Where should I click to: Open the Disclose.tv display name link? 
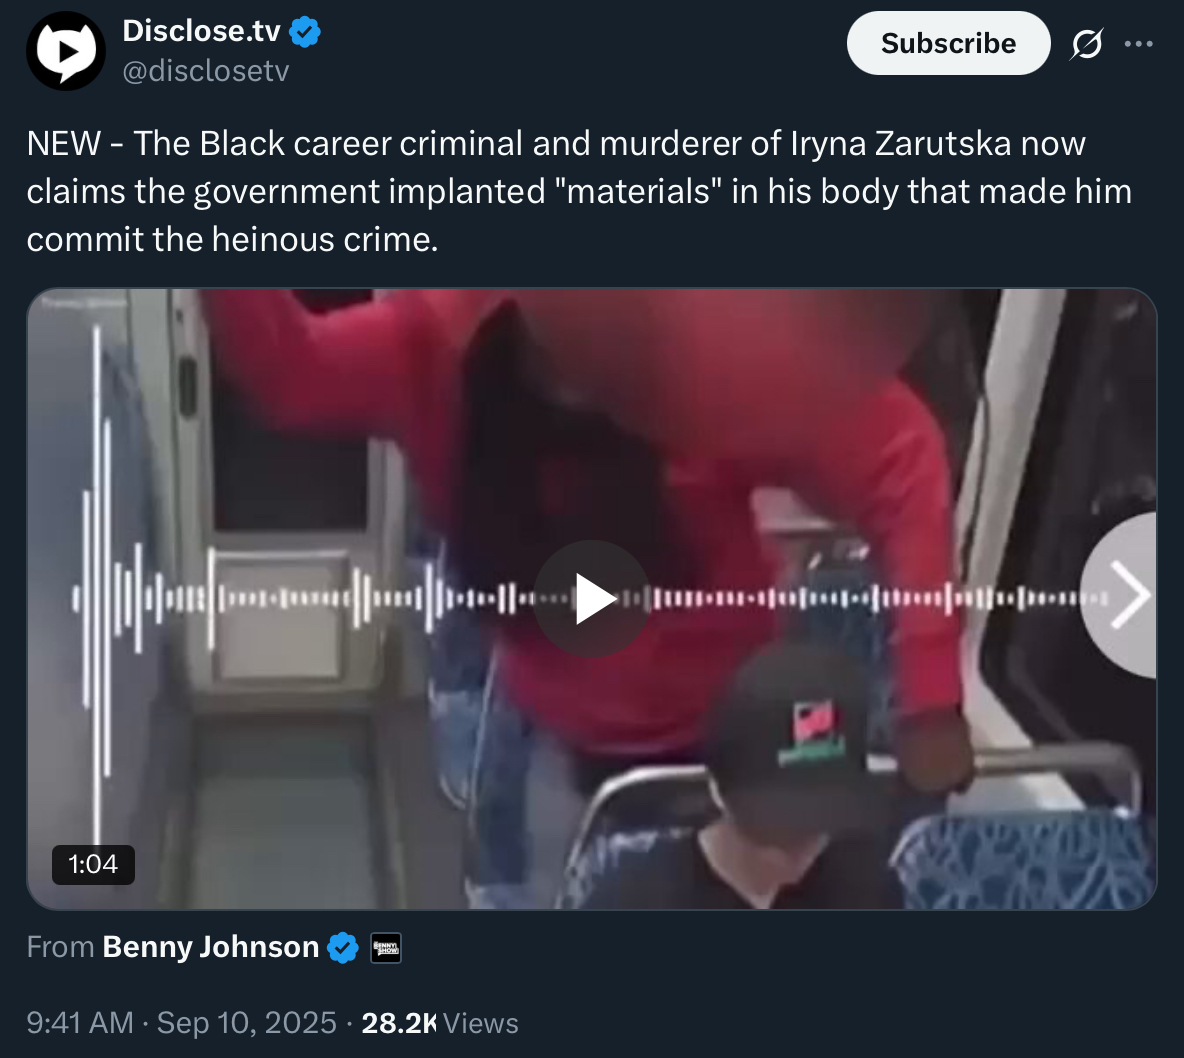(x=201, y=31)
